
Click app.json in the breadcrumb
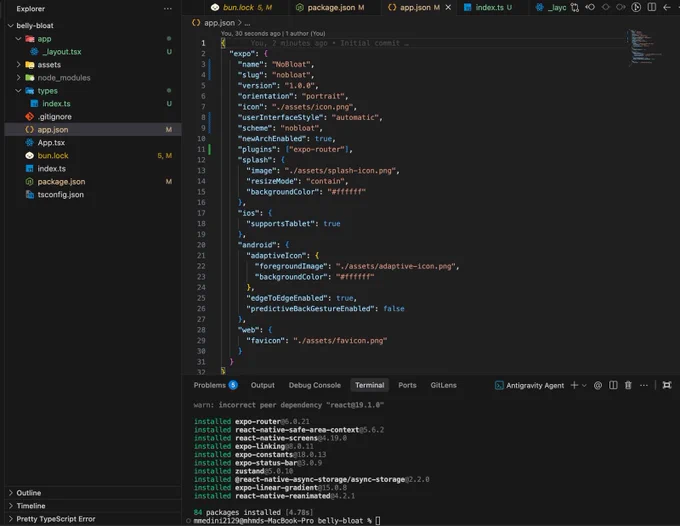click(x=219, y=23)
